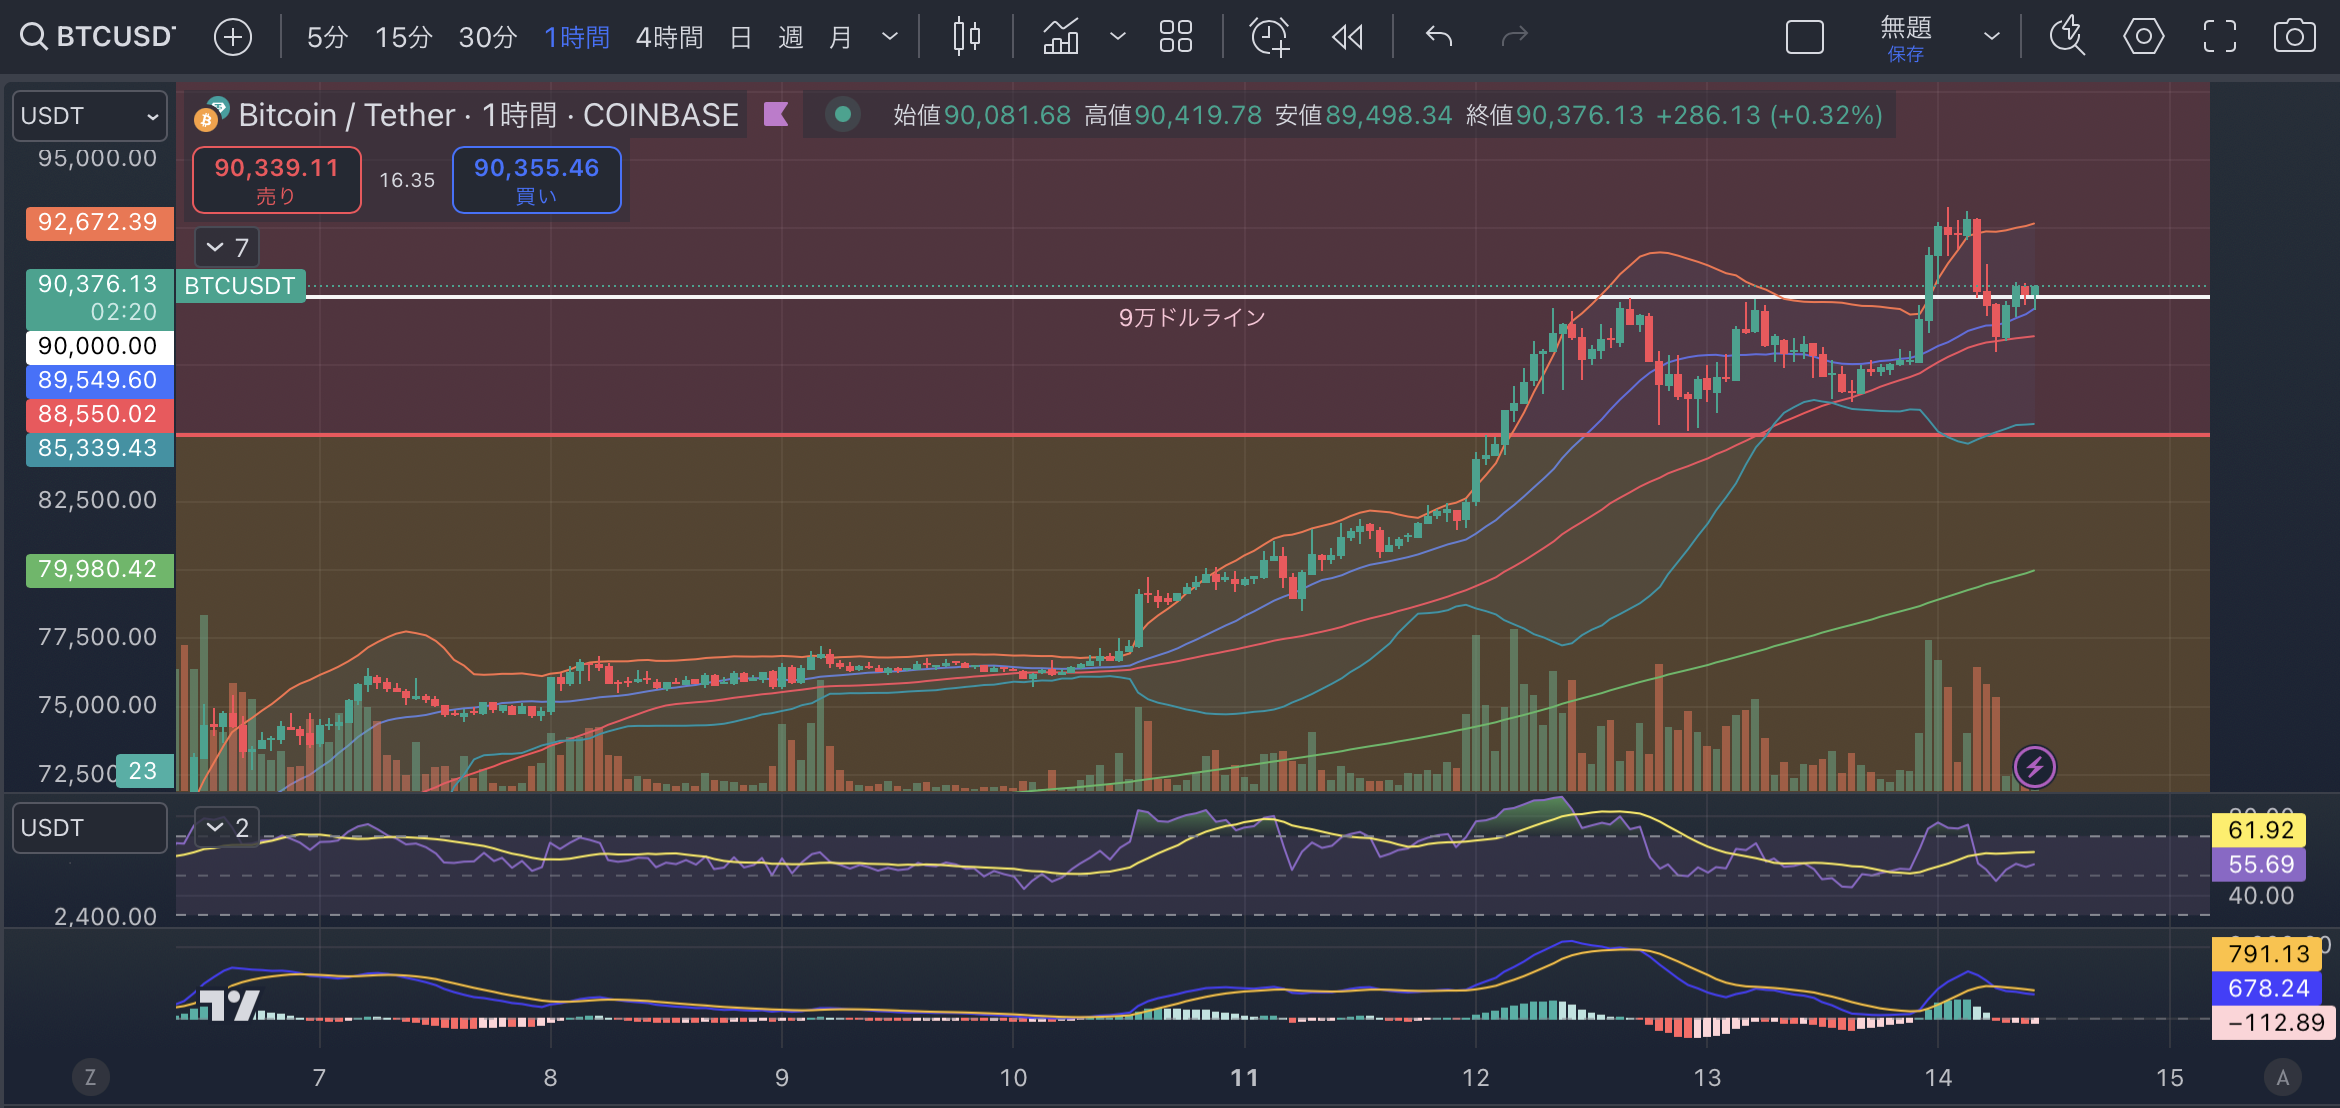Open the candlestick chart type selector
The width and height of the screenshot is (2340, 1108).
pos(966,37)
